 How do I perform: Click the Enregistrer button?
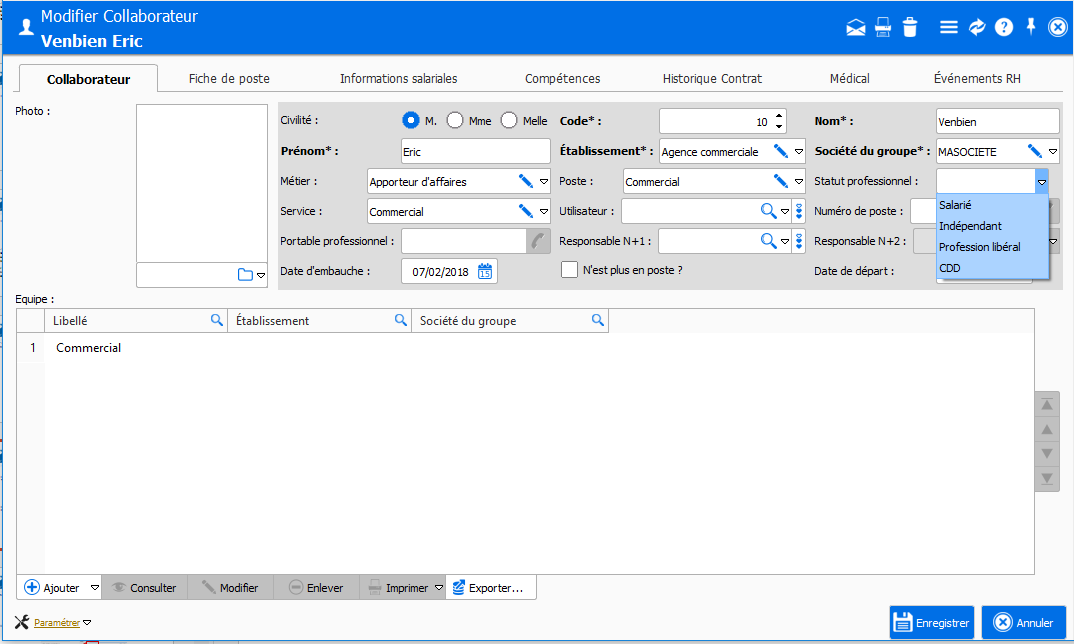pyautogui.click(x=931, y=622)
